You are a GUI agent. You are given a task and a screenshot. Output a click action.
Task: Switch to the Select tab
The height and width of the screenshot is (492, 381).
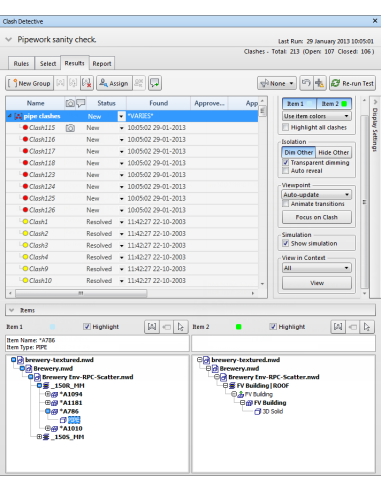click(48, 63)
